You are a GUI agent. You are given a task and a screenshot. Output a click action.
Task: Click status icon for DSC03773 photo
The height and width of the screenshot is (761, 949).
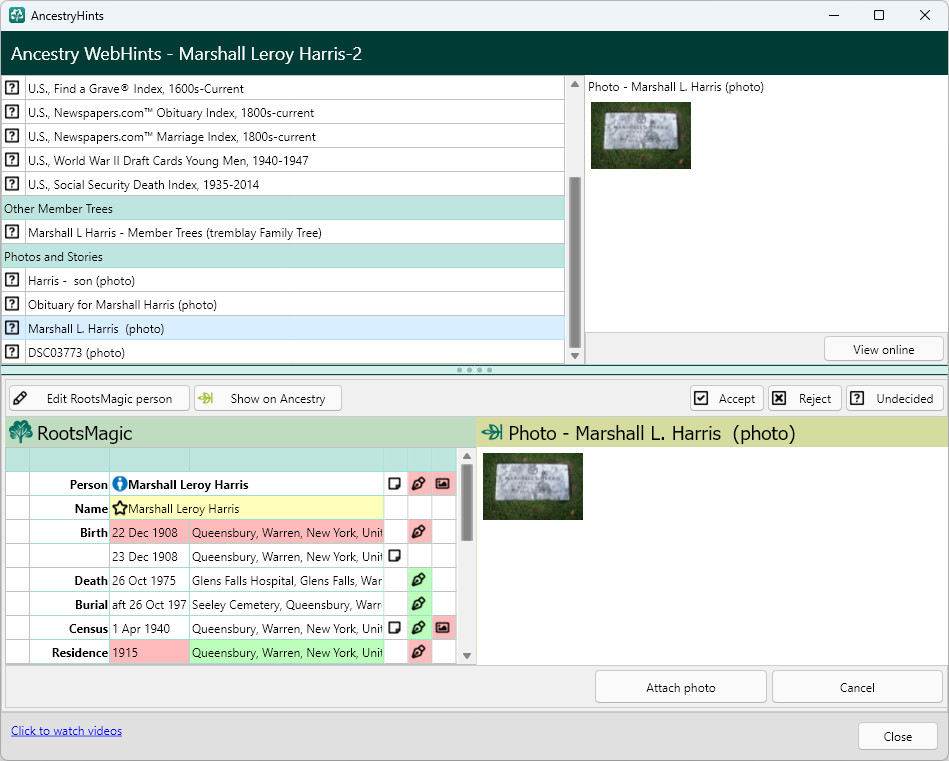[12, 352]
